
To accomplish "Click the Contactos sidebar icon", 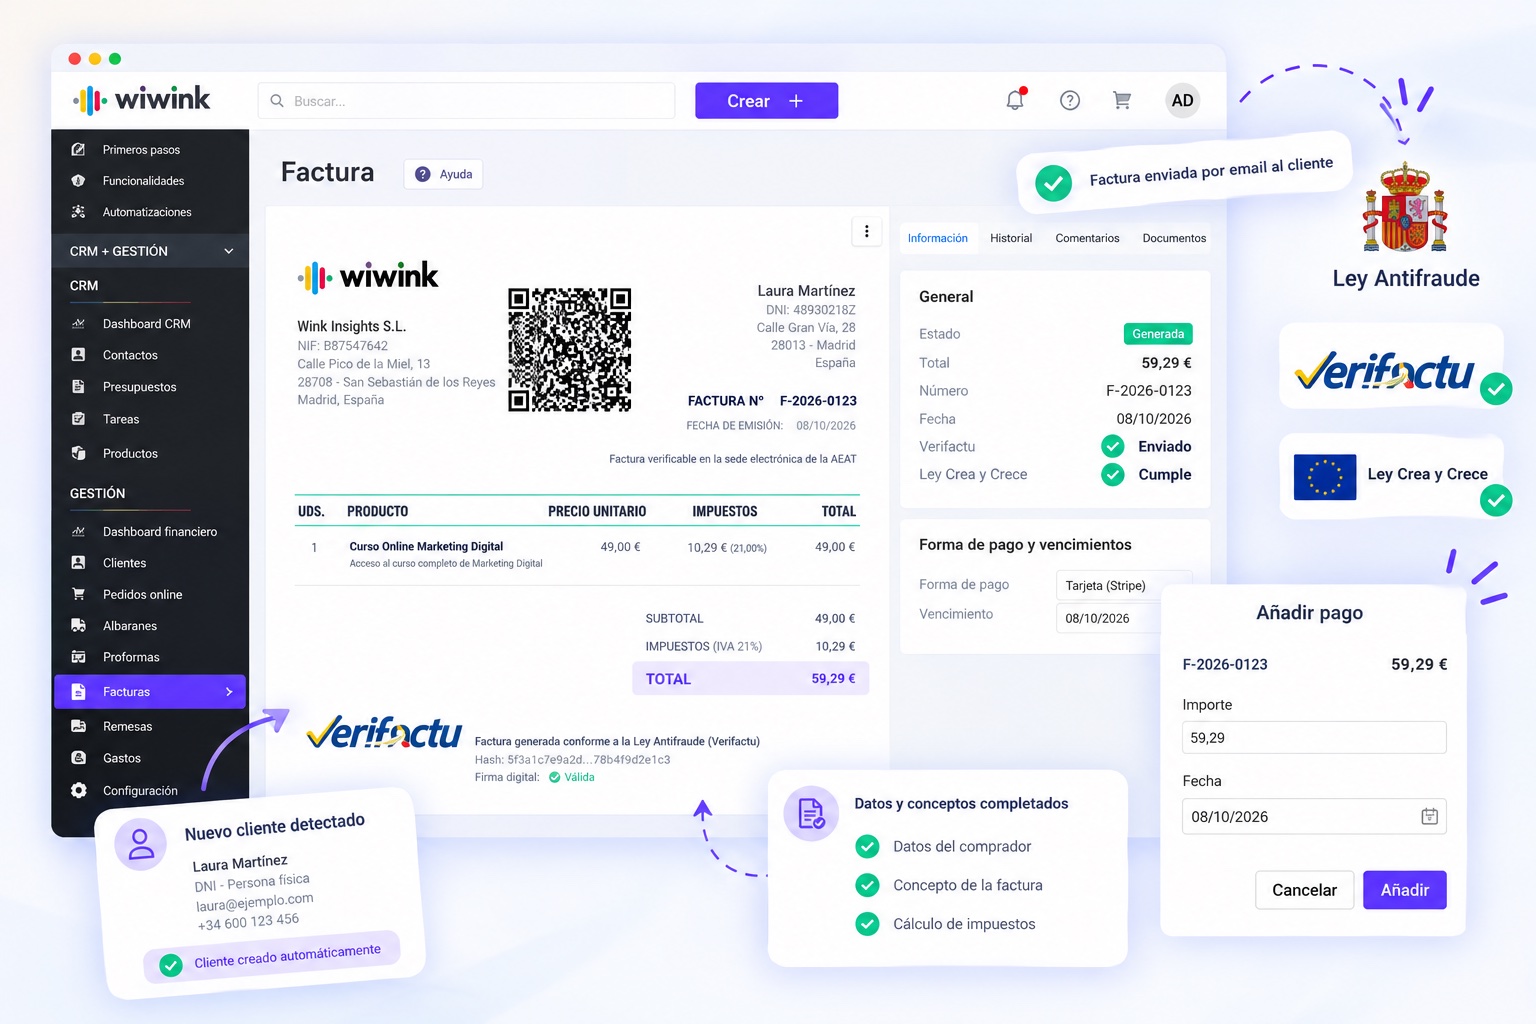I will click(x=78, y=355).
